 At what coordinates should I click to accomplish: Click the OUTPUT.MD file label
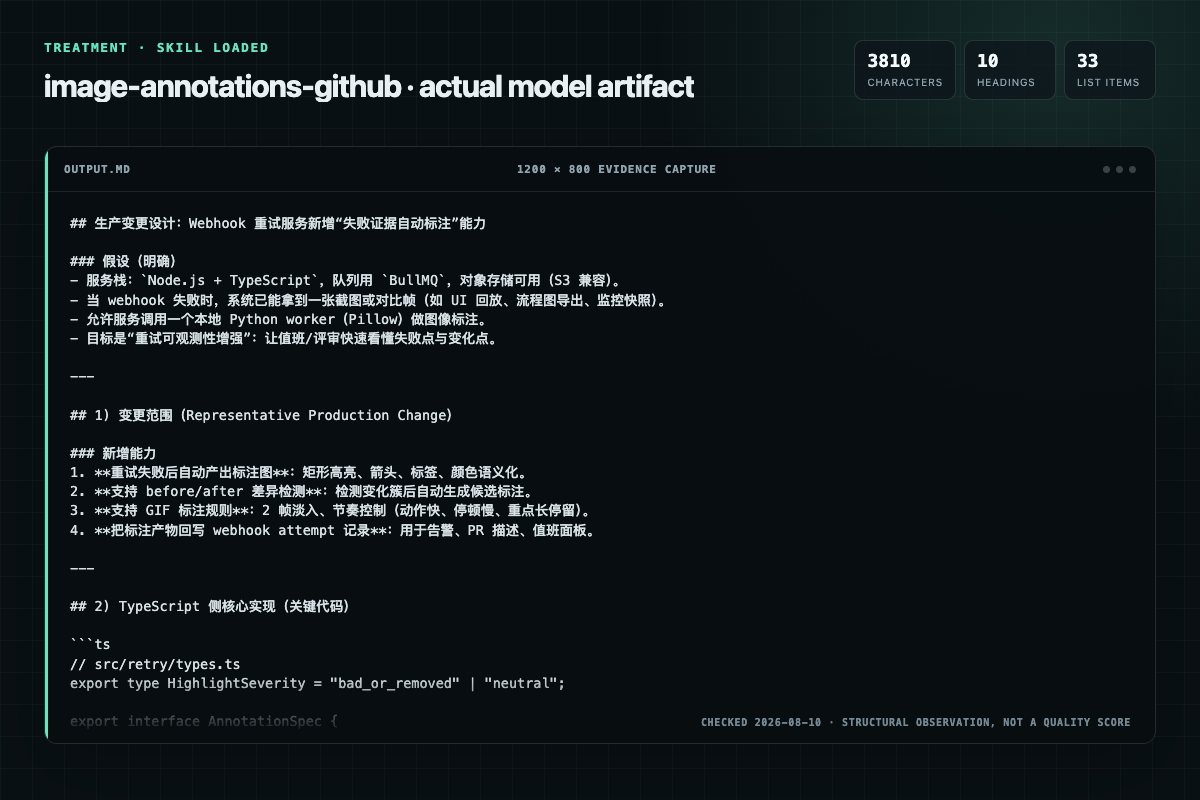pos(97,169)
